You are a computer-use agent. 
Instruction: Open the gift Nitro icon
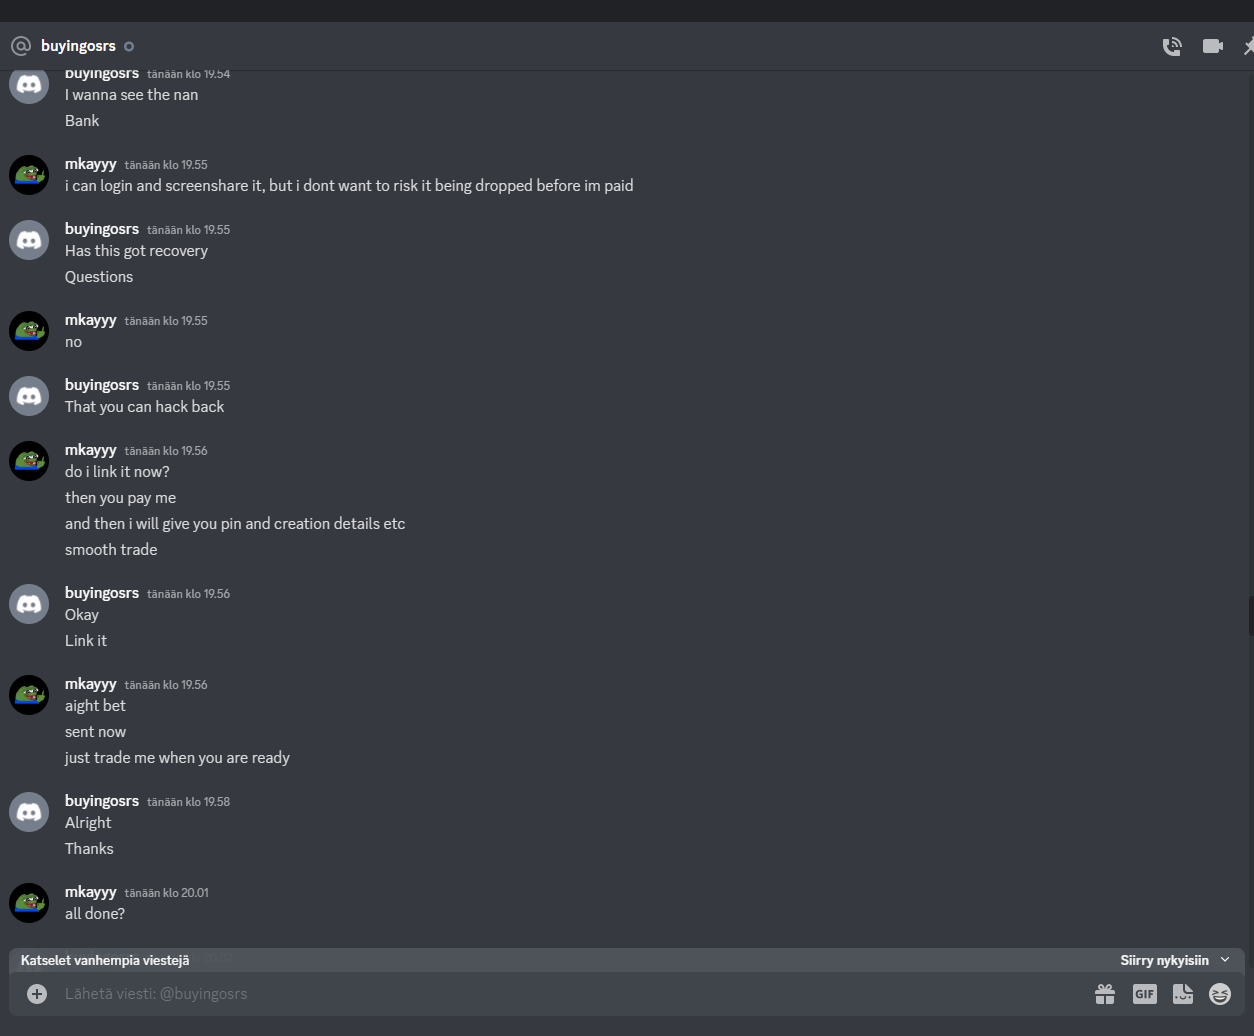point(1105,993)
